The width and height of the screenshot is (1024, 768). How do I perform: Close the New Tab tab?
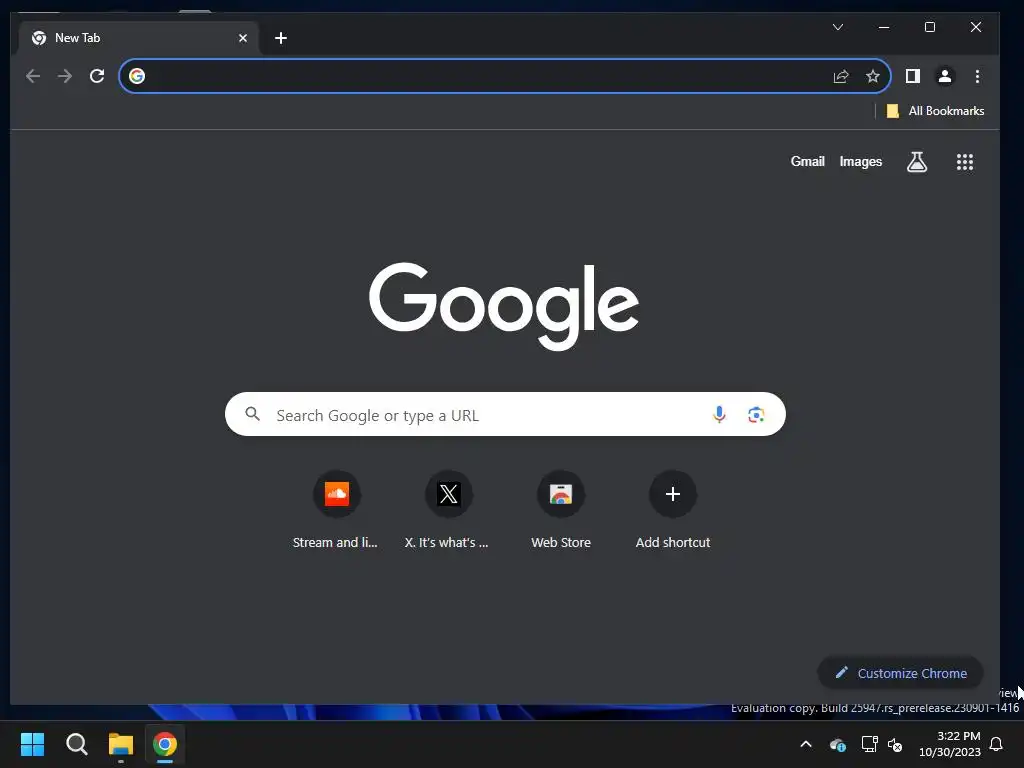click(x=243, y=38)
